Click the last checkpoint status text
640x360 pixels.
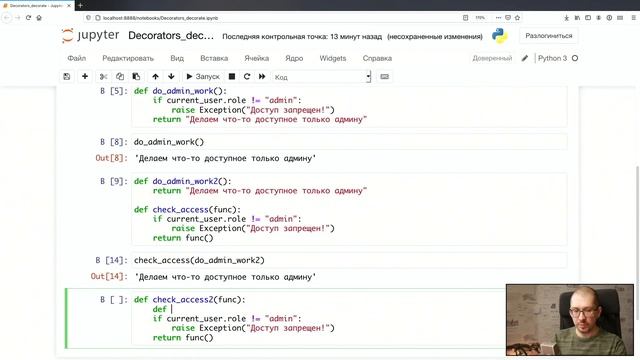pyautogui.click(x=302, y=37)
